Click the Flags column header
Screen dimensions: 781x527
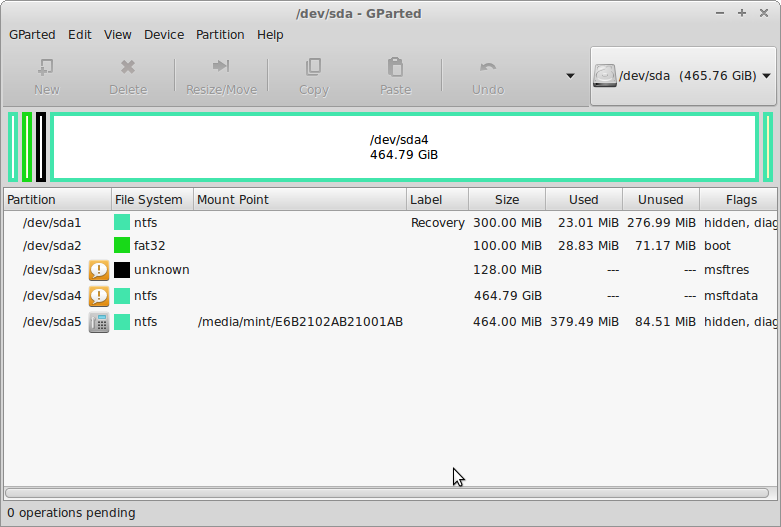[x=739, y=200]
